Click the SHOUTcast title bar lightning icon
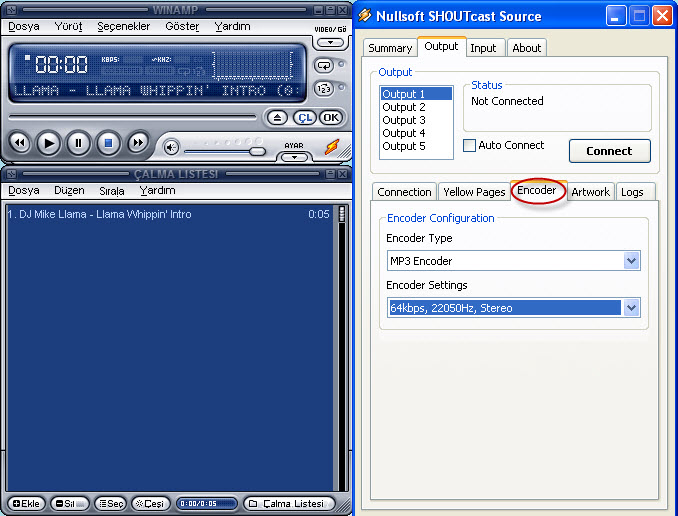Screen dimensions: 678x516 [x=365, y=16]
